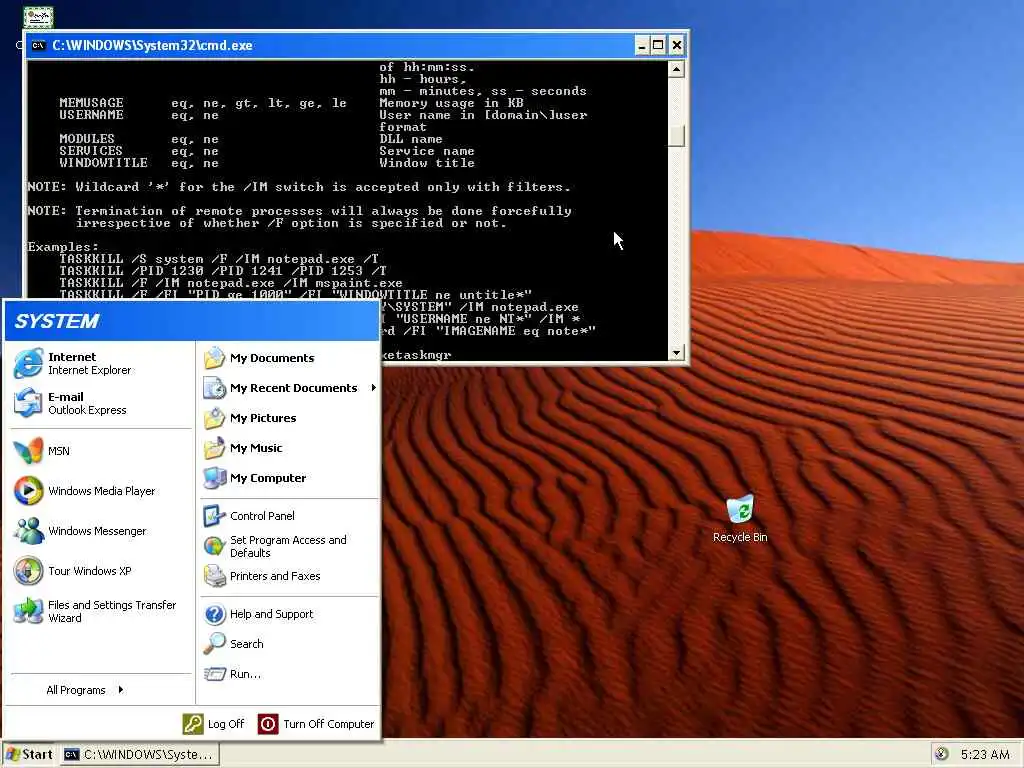Launch Outlook Express E-mail icon
Screen dimensions: 1024x768
(28, 403)
